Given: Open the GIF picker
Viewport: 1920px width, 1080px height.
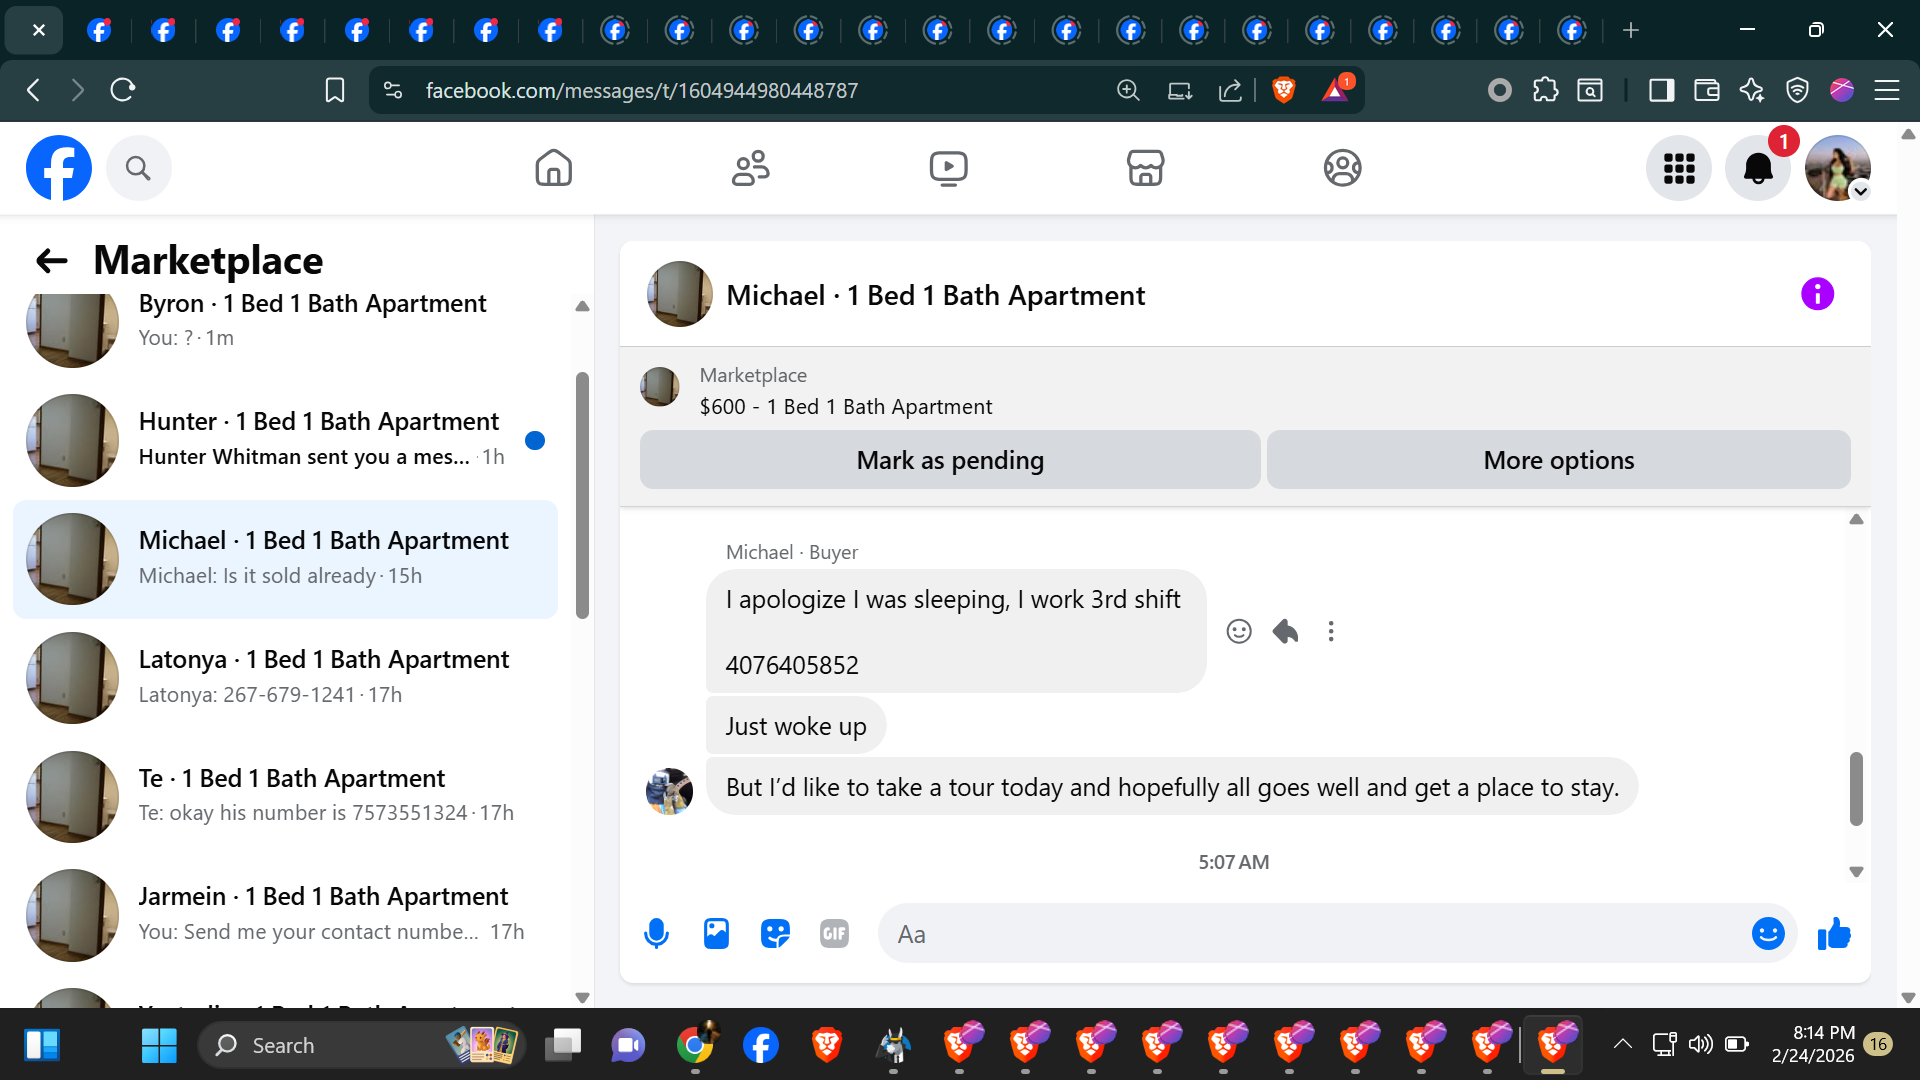Looking at the screenshot, I should tap(834, 934).
